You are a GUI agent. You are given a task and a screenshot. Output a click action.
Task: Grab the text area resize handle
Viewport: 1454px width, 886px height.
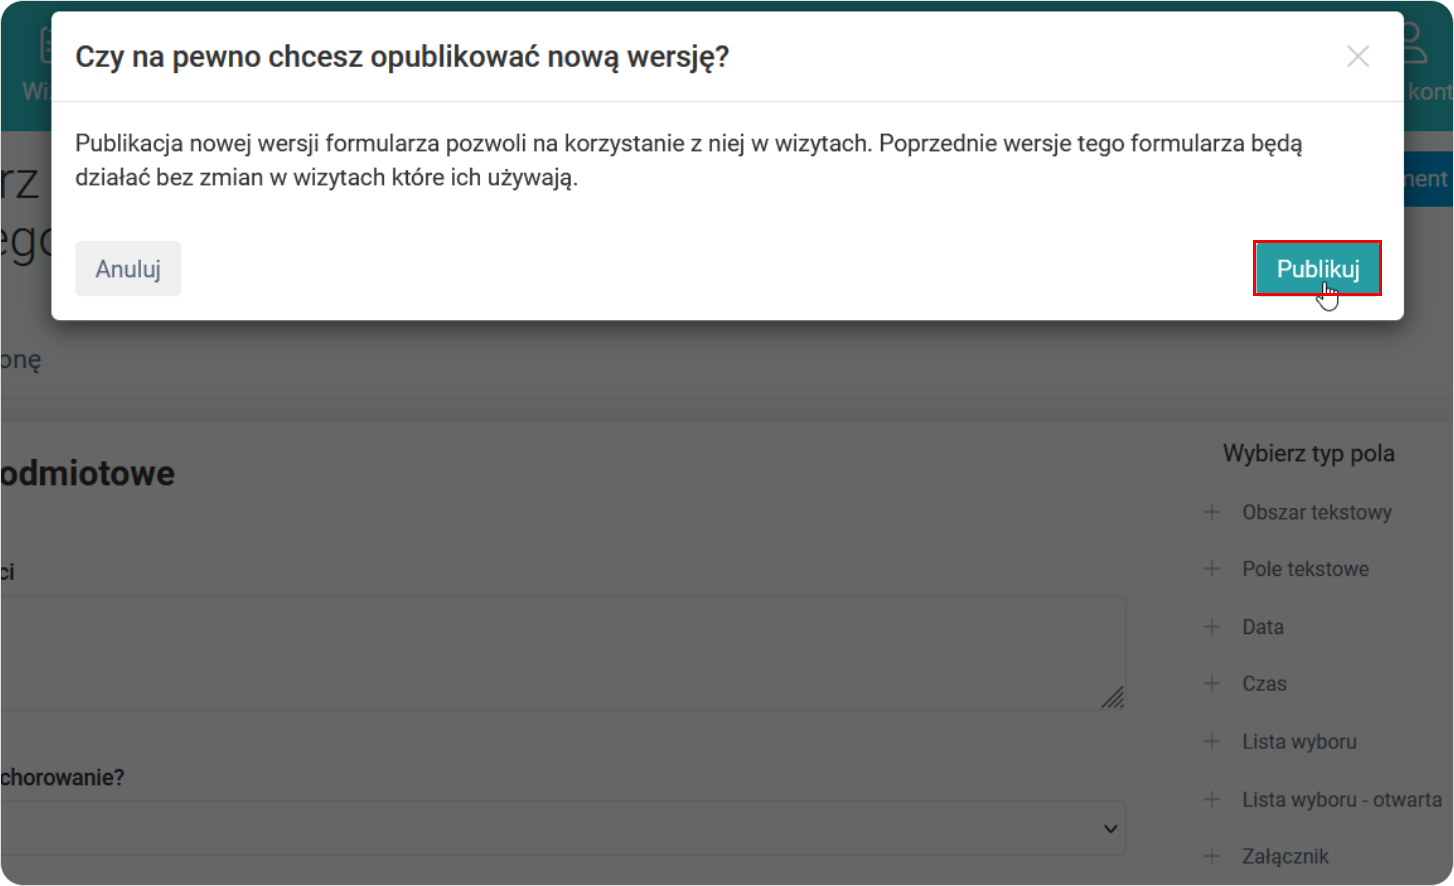pos(1113,697)
